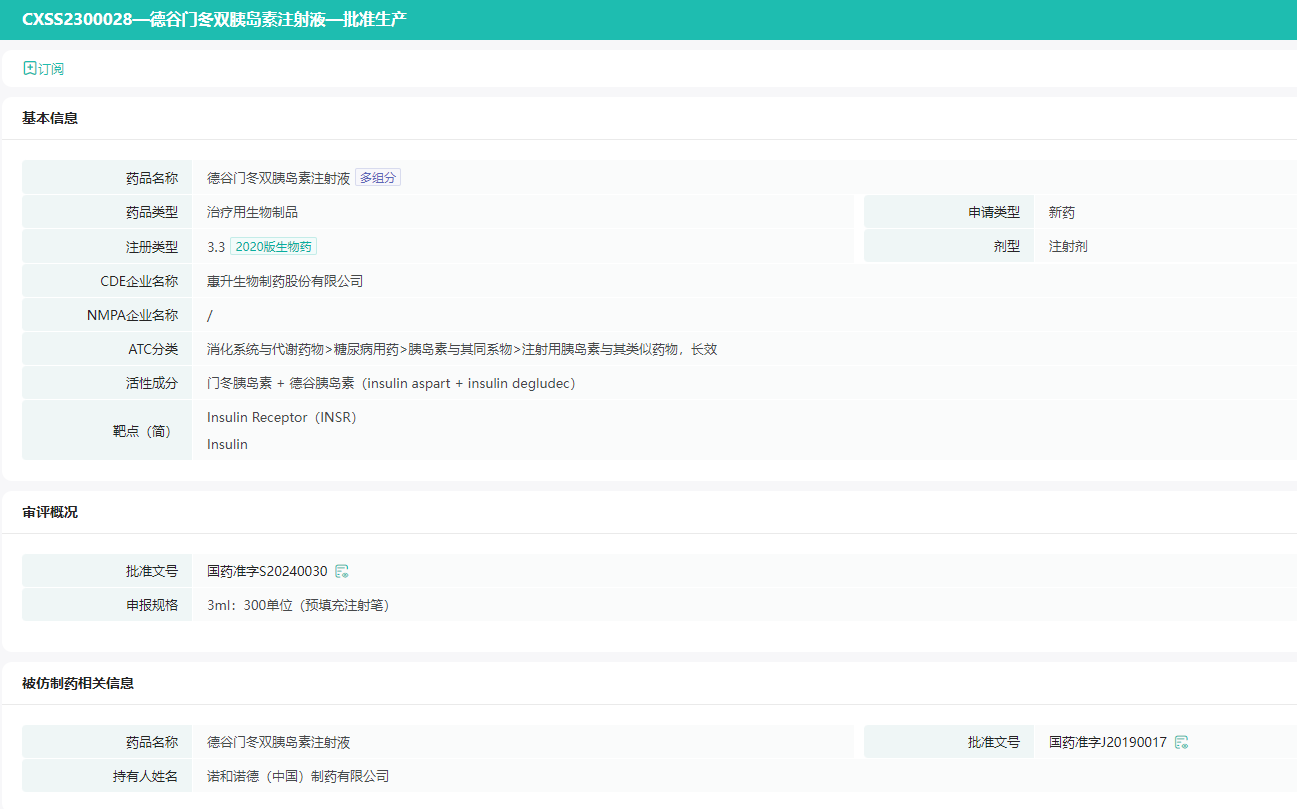Click the 基本信息 section header
Viewport: 1297px width, 809px height.
pyautogui.click(x=50, y=118)
